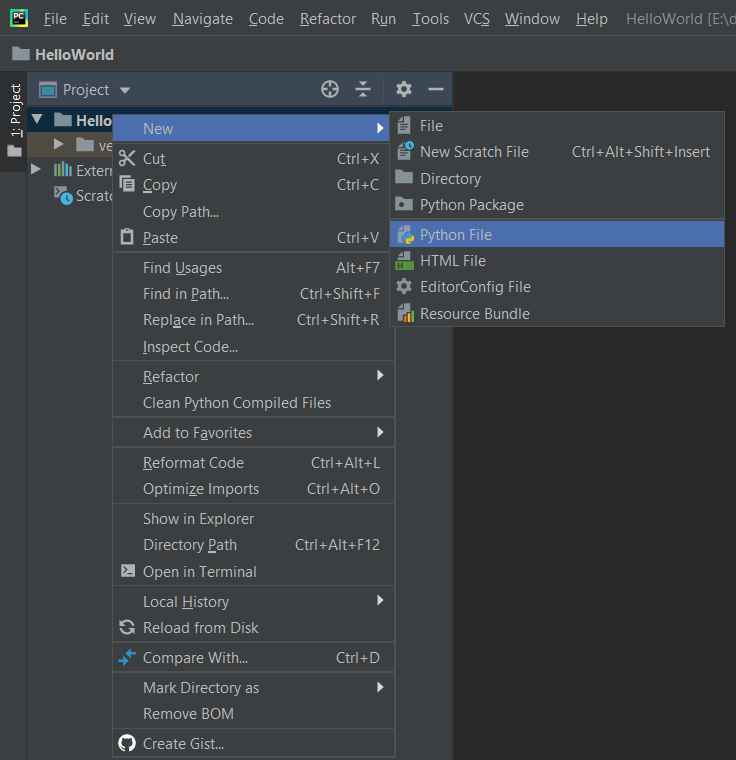Click the PyCharm logo icon
The width and height of the screenshot is (736, 760).
(x=19, y=18)
